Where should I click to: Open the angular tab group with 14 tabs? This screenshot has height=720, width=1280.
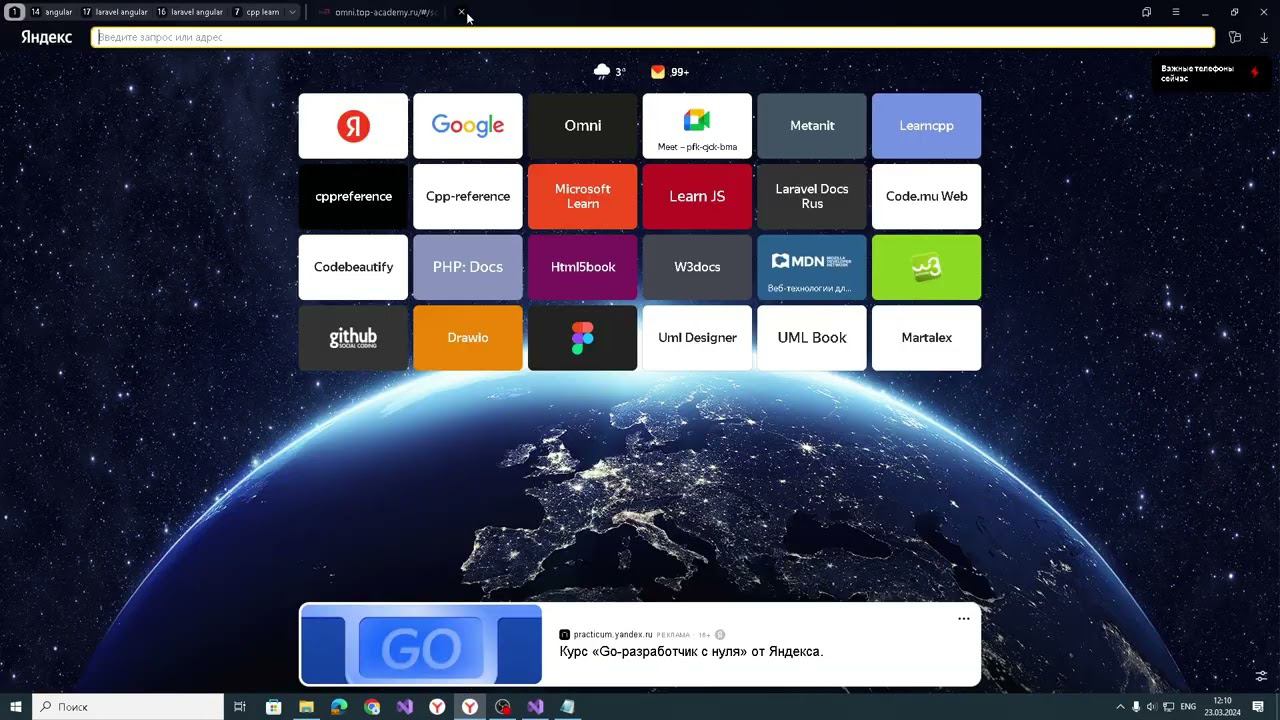pos(52,12)
